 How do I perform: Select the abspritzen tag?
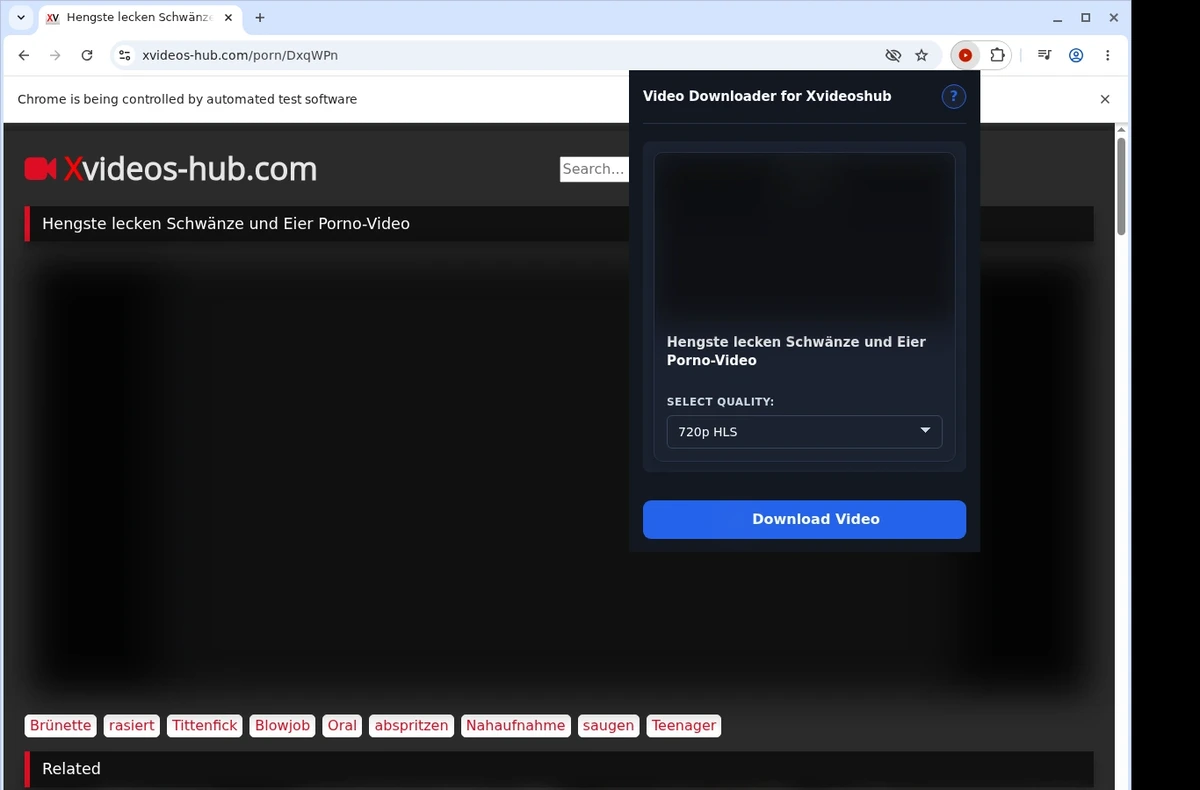coord(412,726)
